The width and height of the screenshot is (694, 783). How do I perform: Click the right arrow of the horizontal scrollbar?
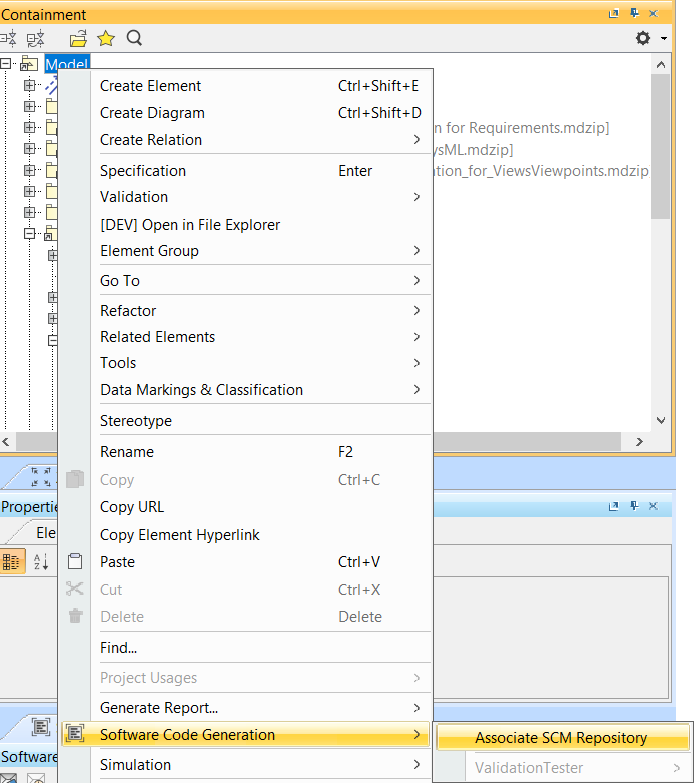coord(639,442)
